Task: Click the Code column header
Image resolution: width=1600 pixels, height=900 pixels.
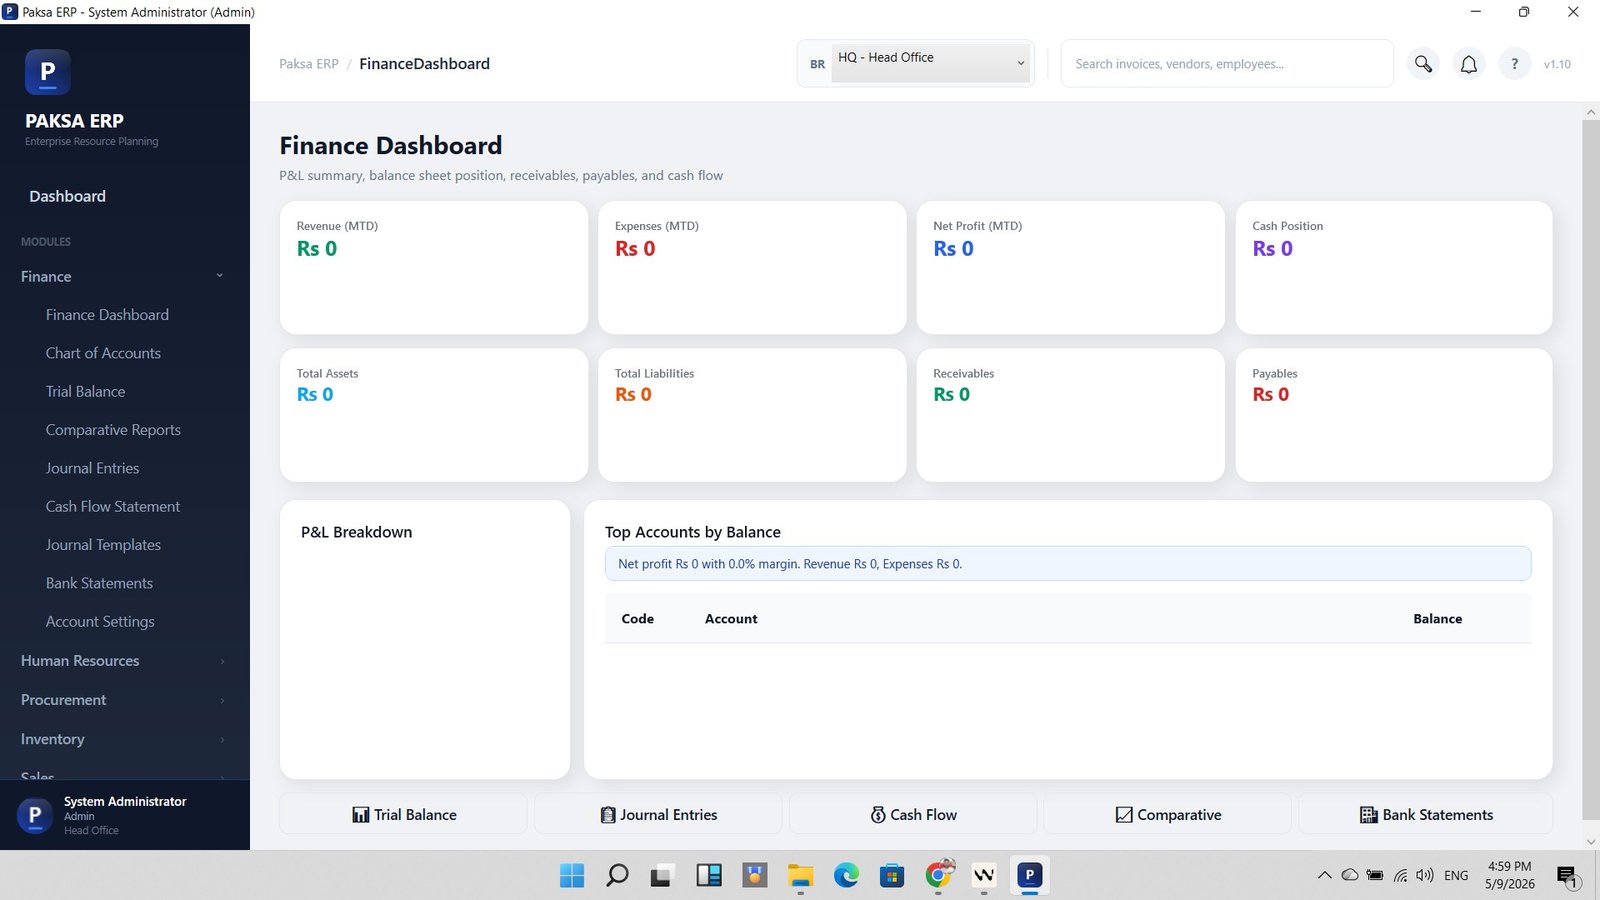Action: [x=637, y=619]
